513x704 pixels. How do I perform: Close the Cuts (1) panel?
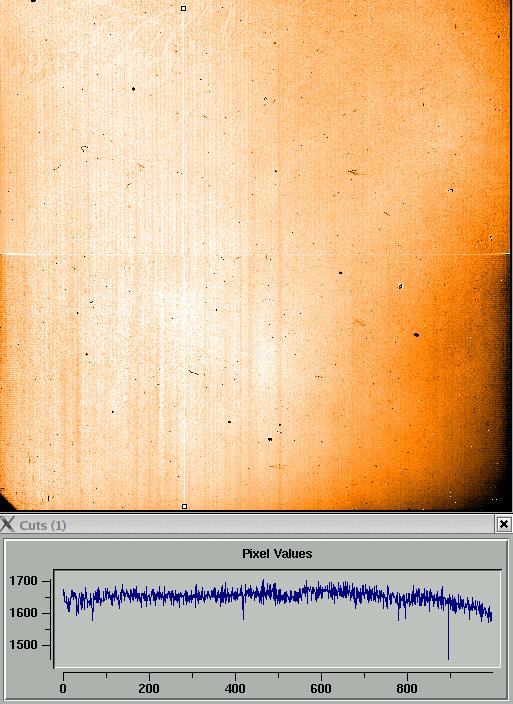[x=504, y=524]
